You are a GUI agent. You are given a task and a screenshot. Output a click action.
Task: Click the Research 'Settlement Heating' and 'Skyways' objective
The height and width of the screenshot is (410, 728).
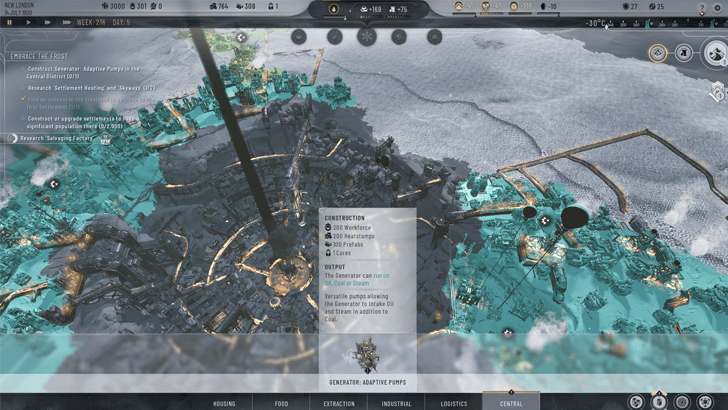[x=88, y=88]
